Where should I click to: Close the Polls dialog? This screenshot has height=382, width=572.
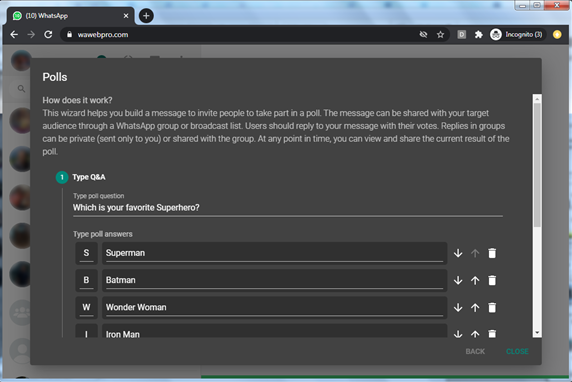pyautogui.click(x=517, y=351)
